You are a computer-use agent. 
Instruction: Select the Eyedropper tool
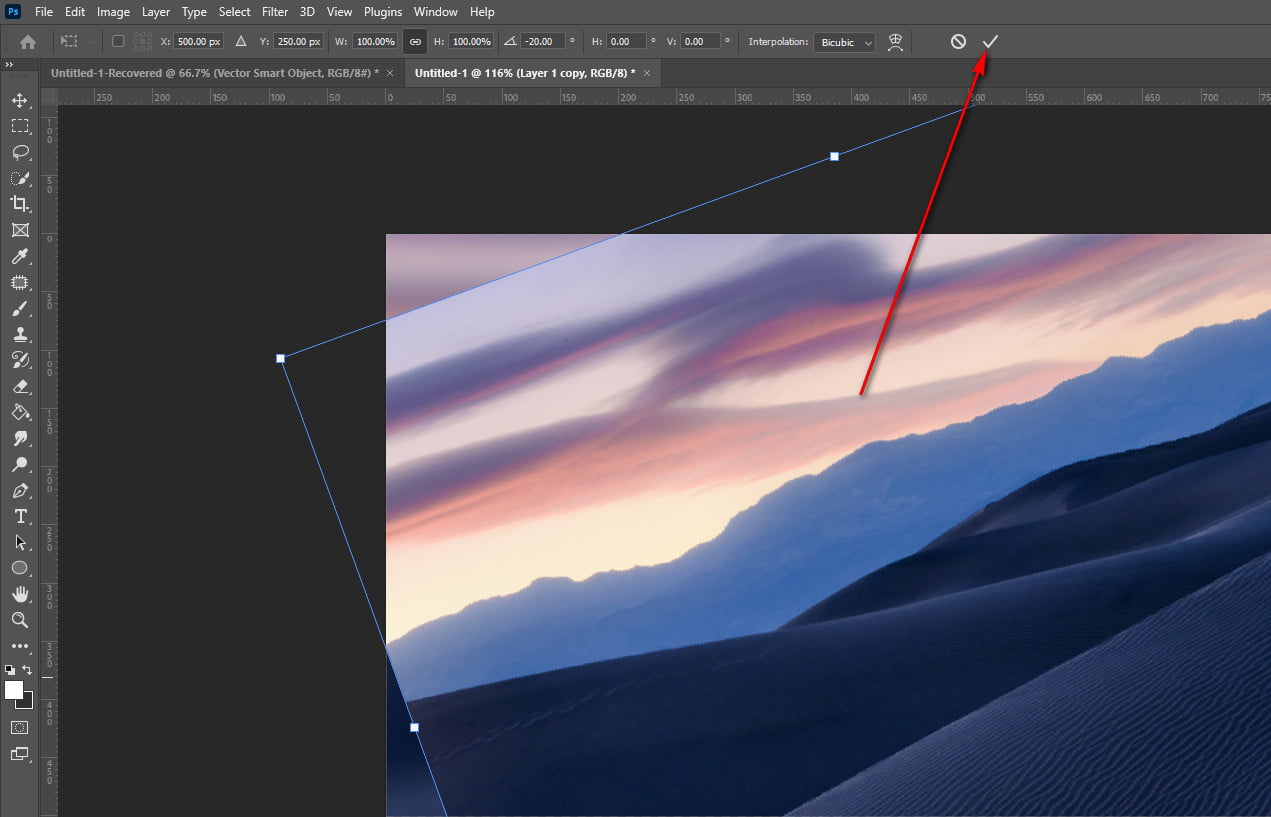(x=20, y=257)
